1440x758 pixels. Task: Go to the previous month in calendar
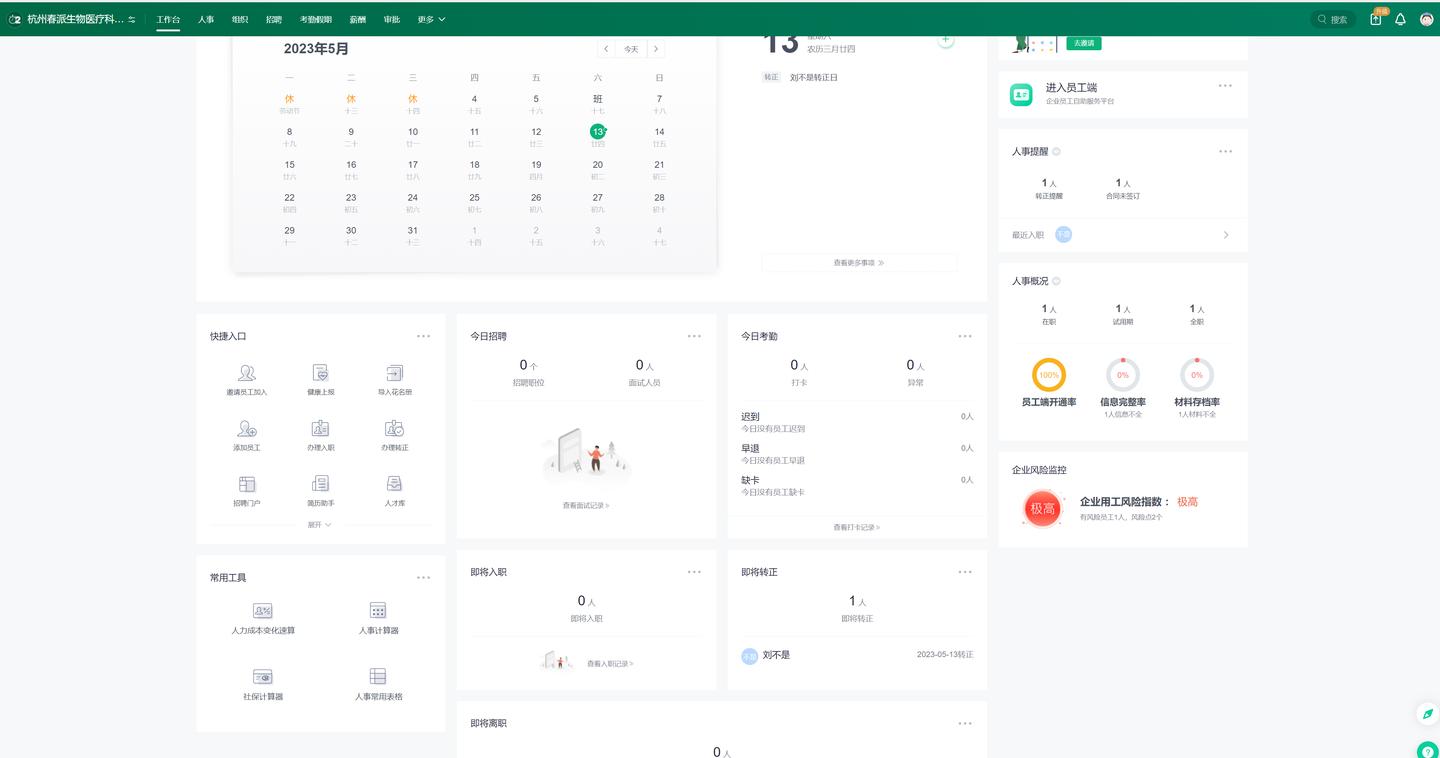point(606,49)
